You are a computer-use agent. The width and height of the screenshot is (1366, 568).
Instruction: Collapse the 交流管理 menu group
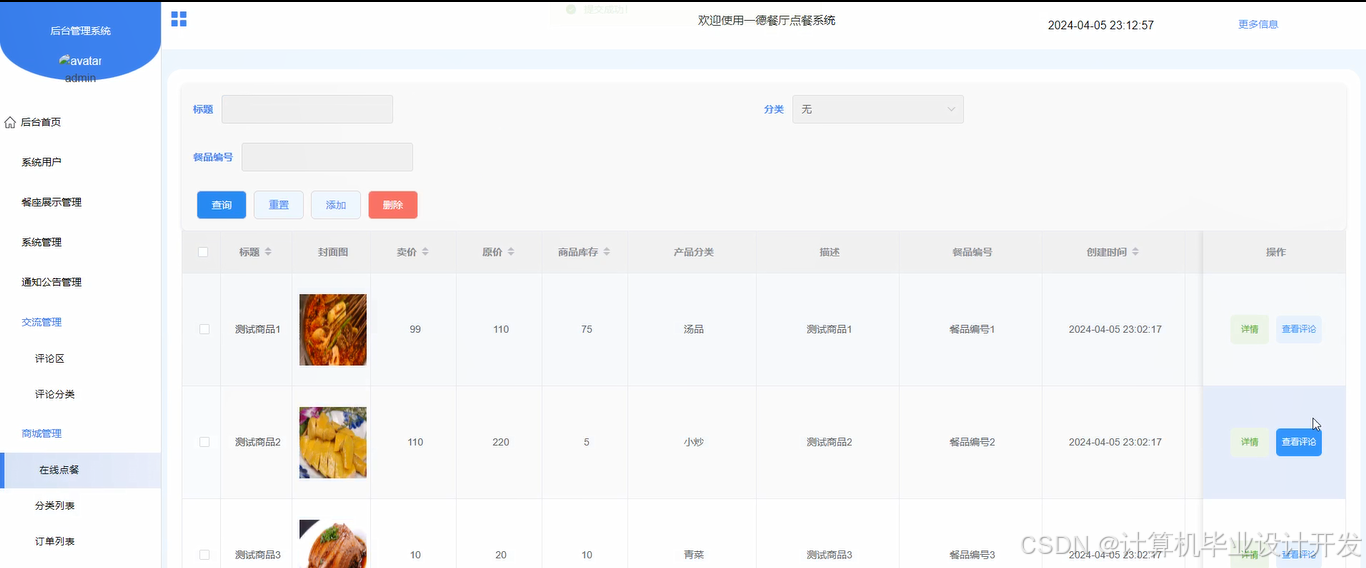pos(42,322)
